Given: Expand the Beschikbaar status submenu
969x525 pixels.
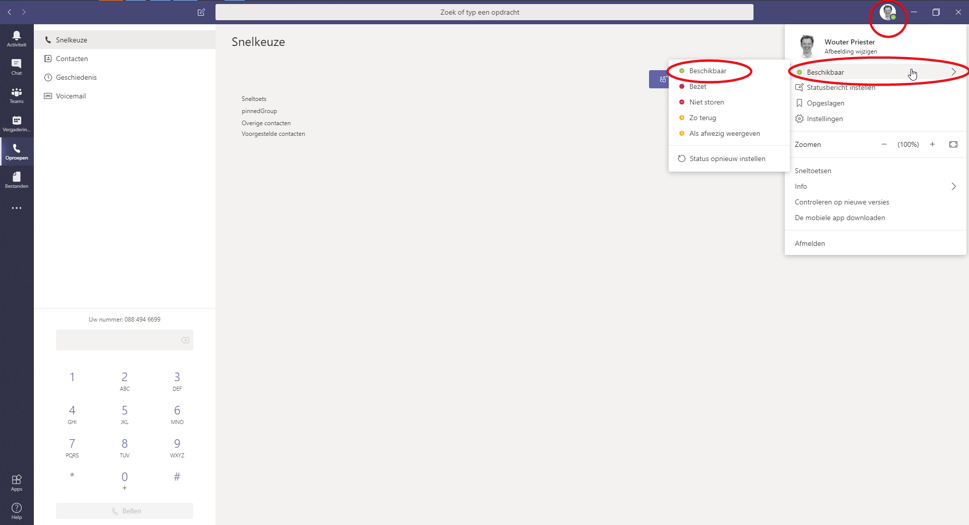Looking at the screenshot, I should pos(875,72).
